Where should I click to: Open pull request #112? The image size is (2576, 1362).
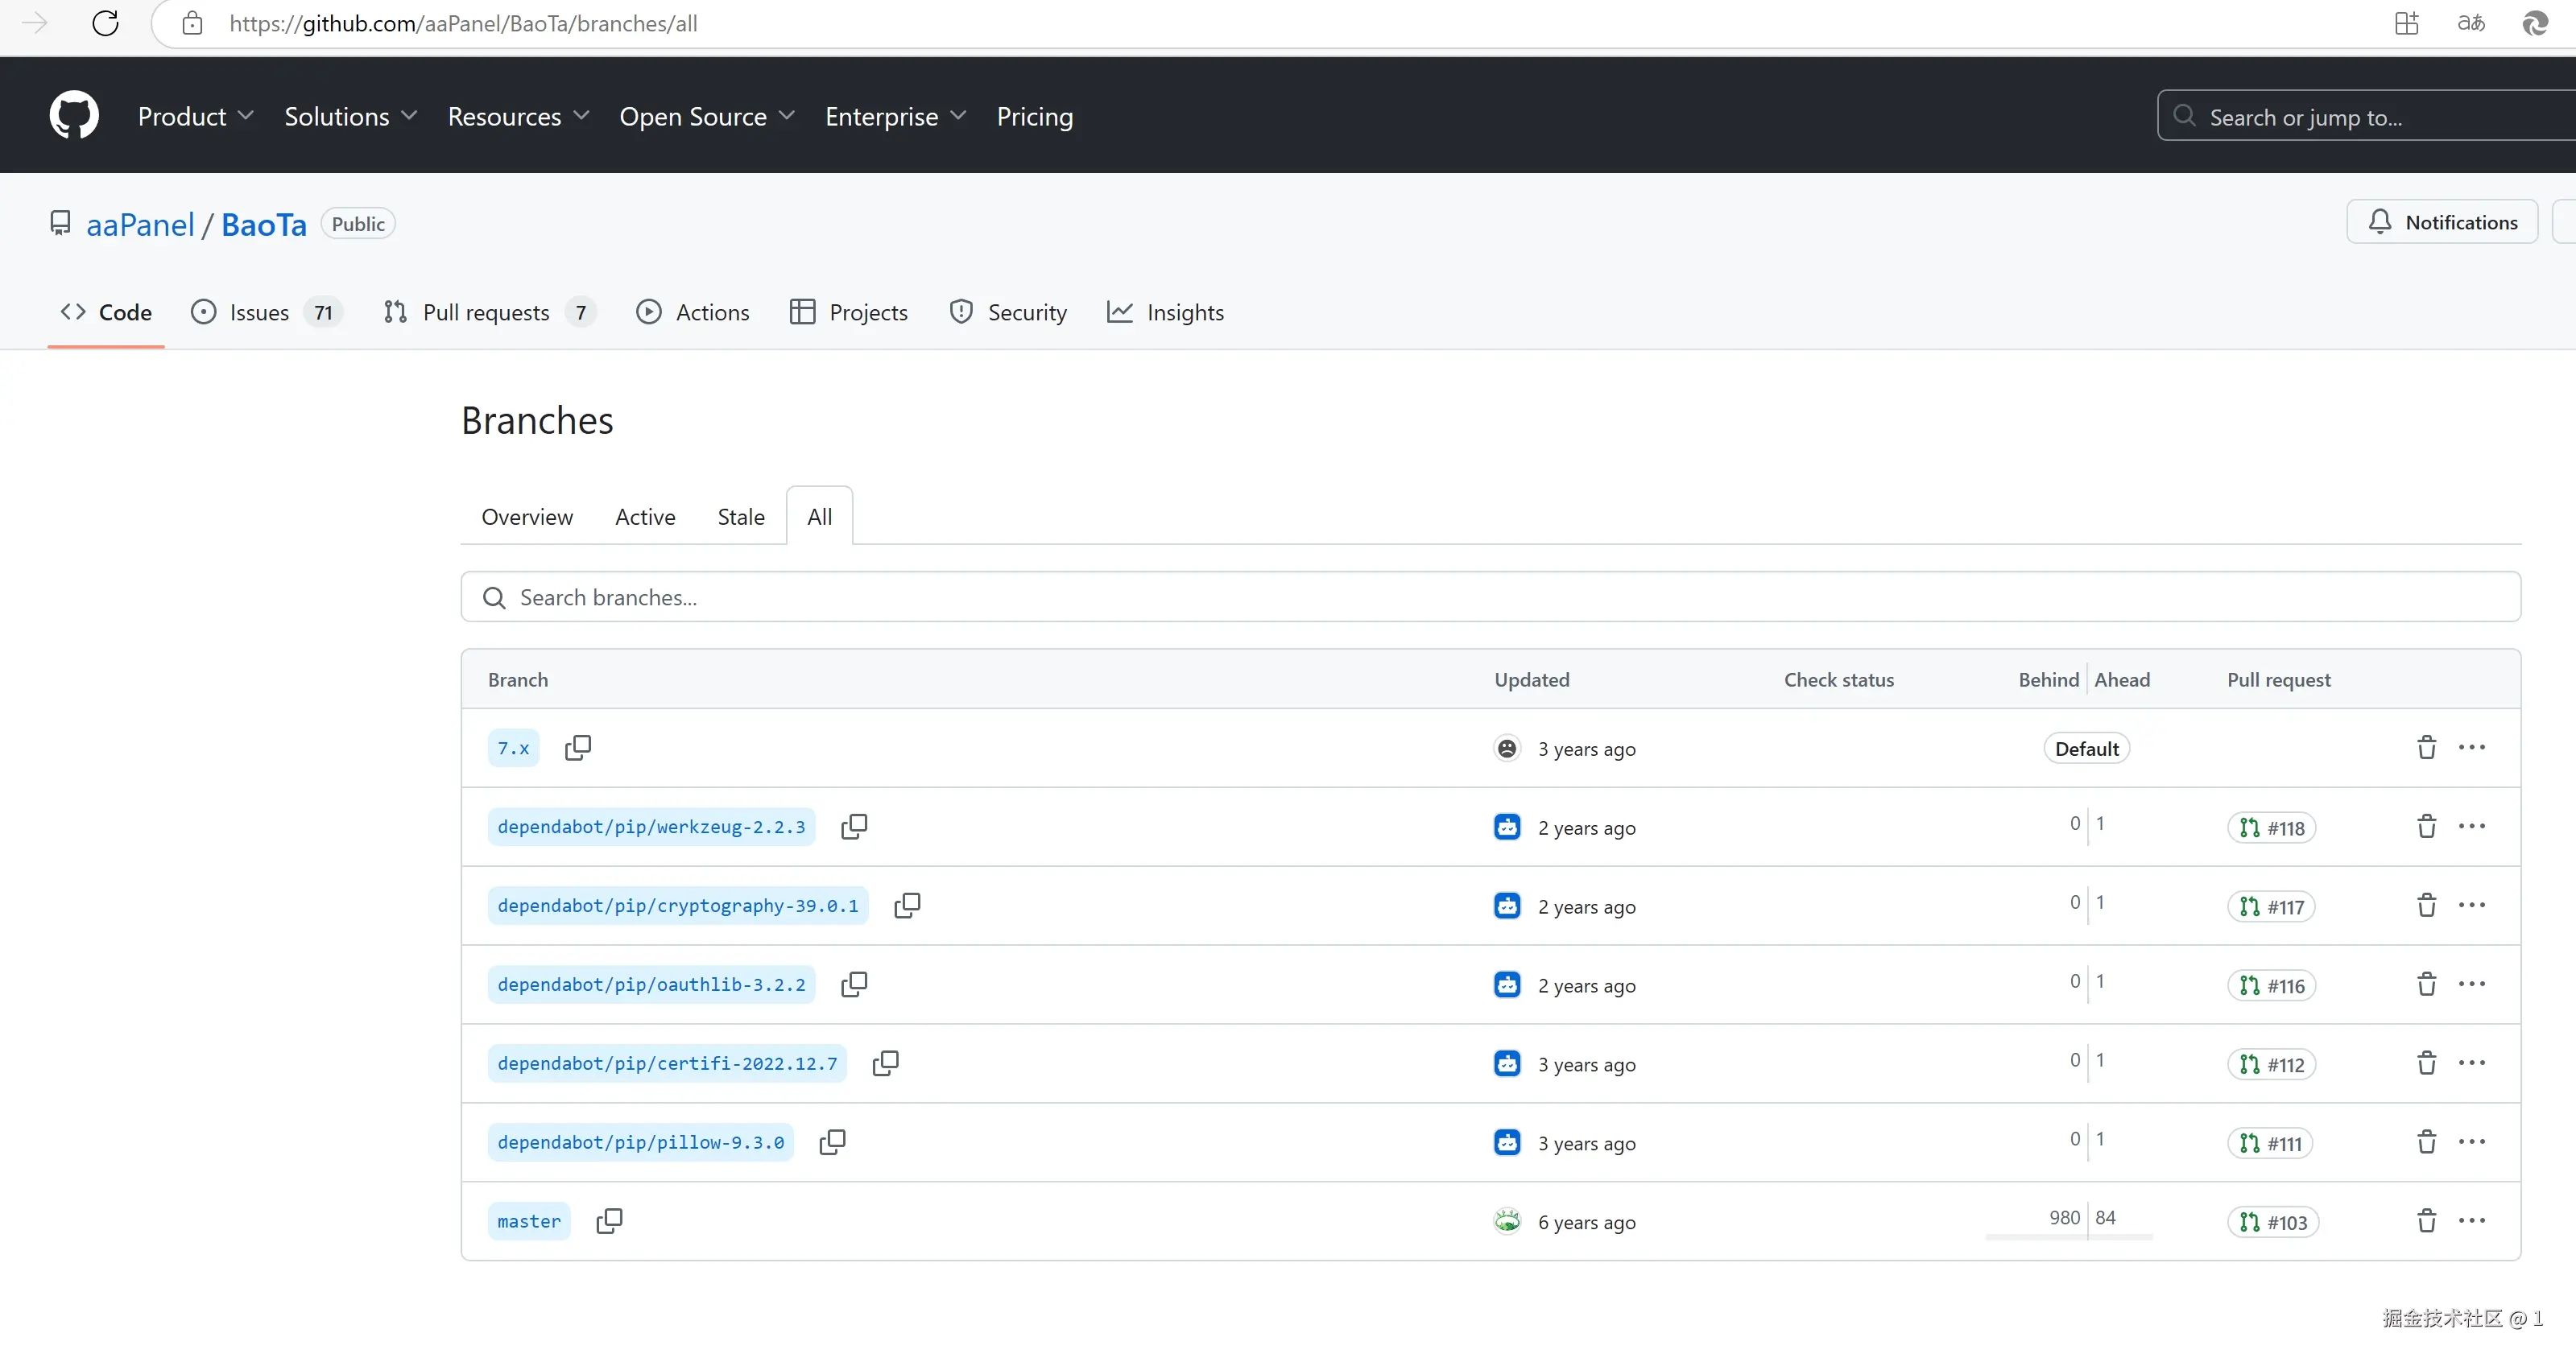point(2271,1064)
